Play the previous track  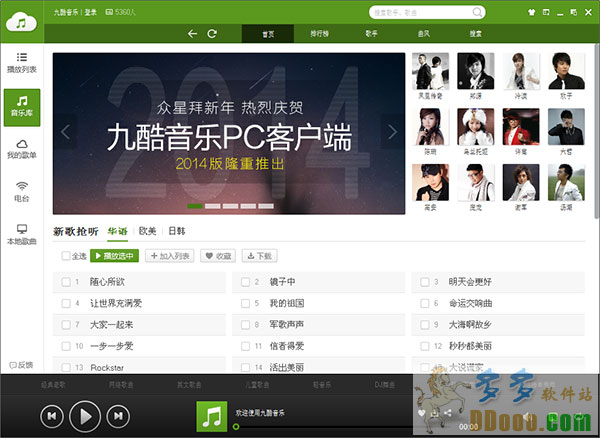click(52, 416)
